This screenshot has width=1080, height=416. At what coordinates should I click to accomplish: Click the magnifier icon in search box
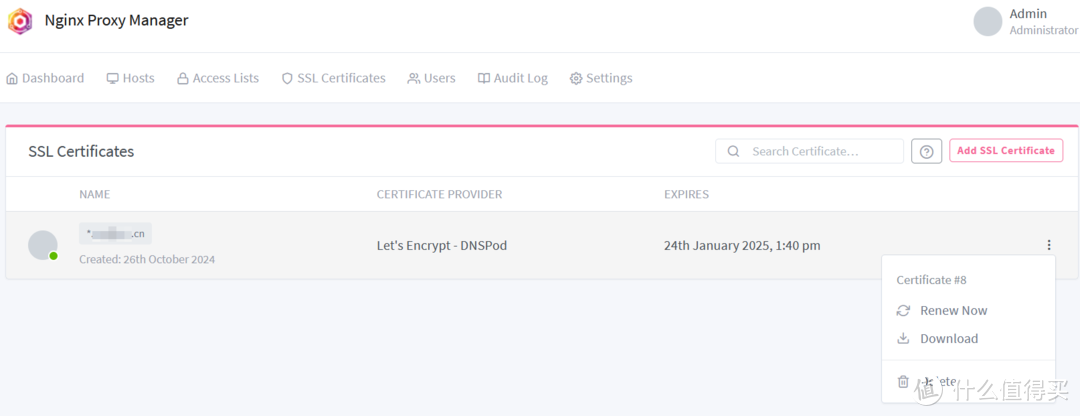point(734,151)
